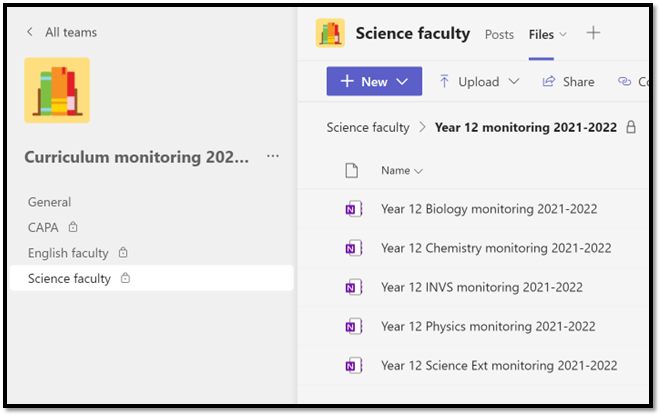Open Year 12 Physics monitoring 2021-2022
This screenshot has height=417, width=662.
click(488, 327)
